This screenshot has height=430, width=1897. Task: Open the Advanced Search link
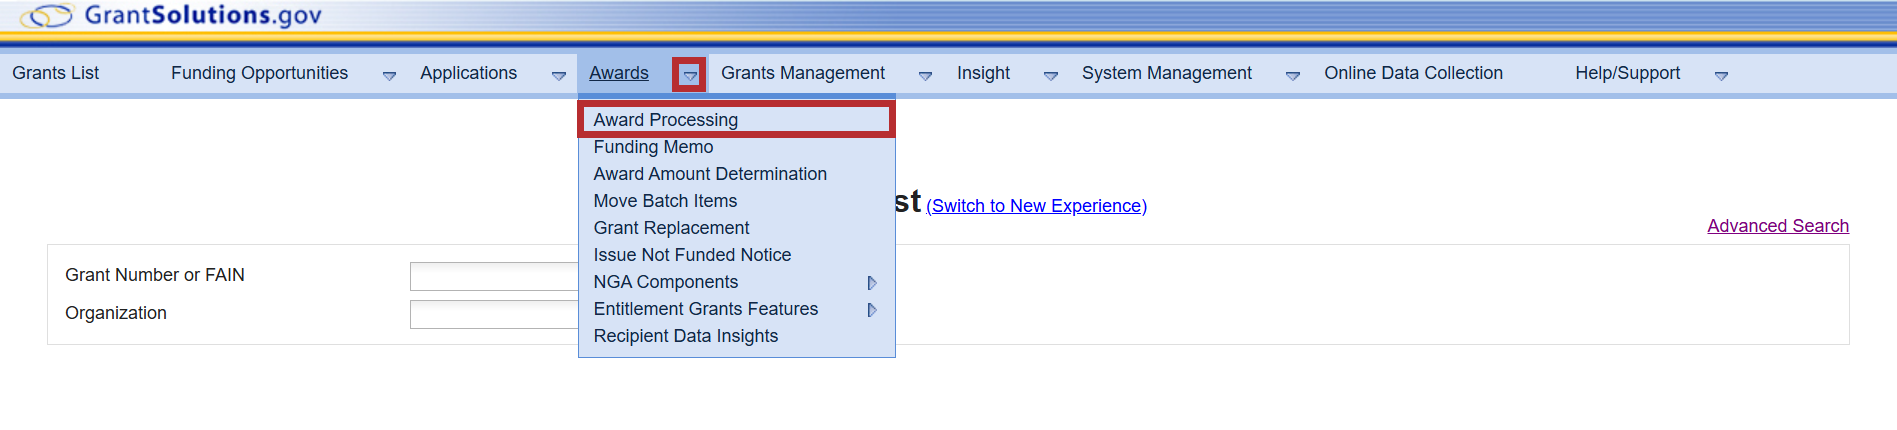point(1777,226)
